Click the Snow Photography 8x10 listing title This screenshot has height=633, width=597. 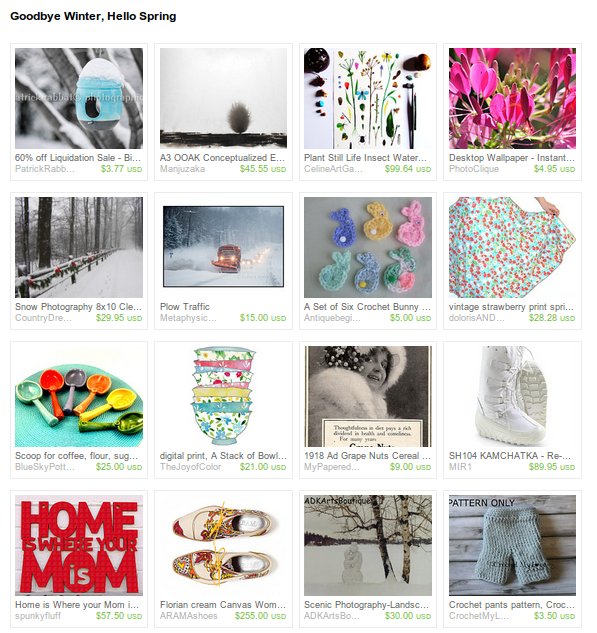pyautogui.click(x=78, y=306)
